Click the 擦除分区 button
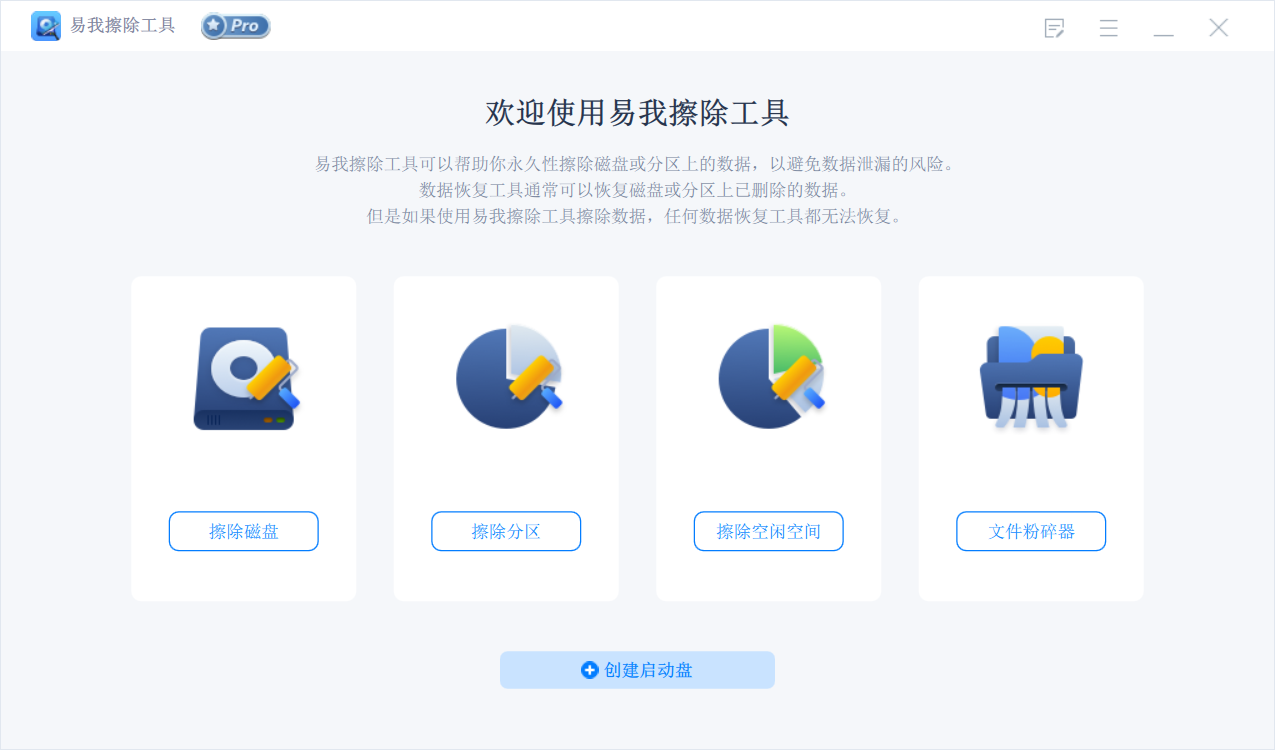The image size is (1275, 750). [x=506, y=531]
